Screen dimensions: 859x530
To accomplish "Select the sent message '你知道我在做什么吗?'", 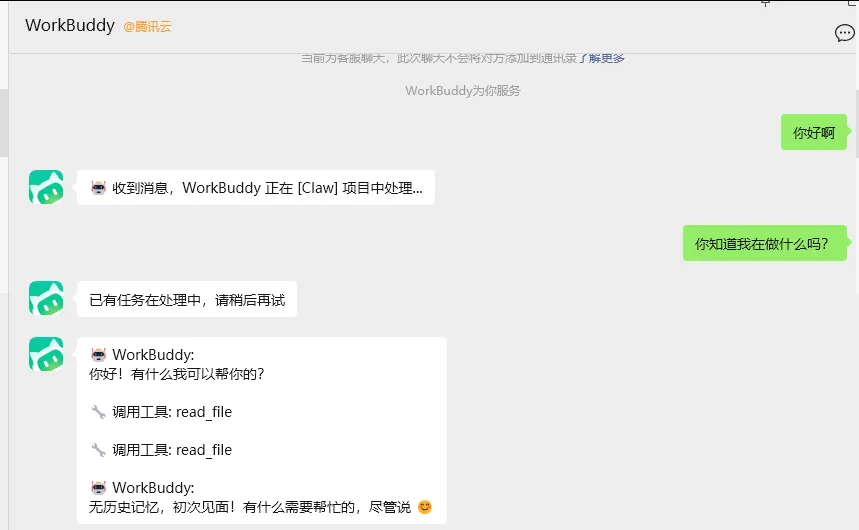I will pos(764,243).
